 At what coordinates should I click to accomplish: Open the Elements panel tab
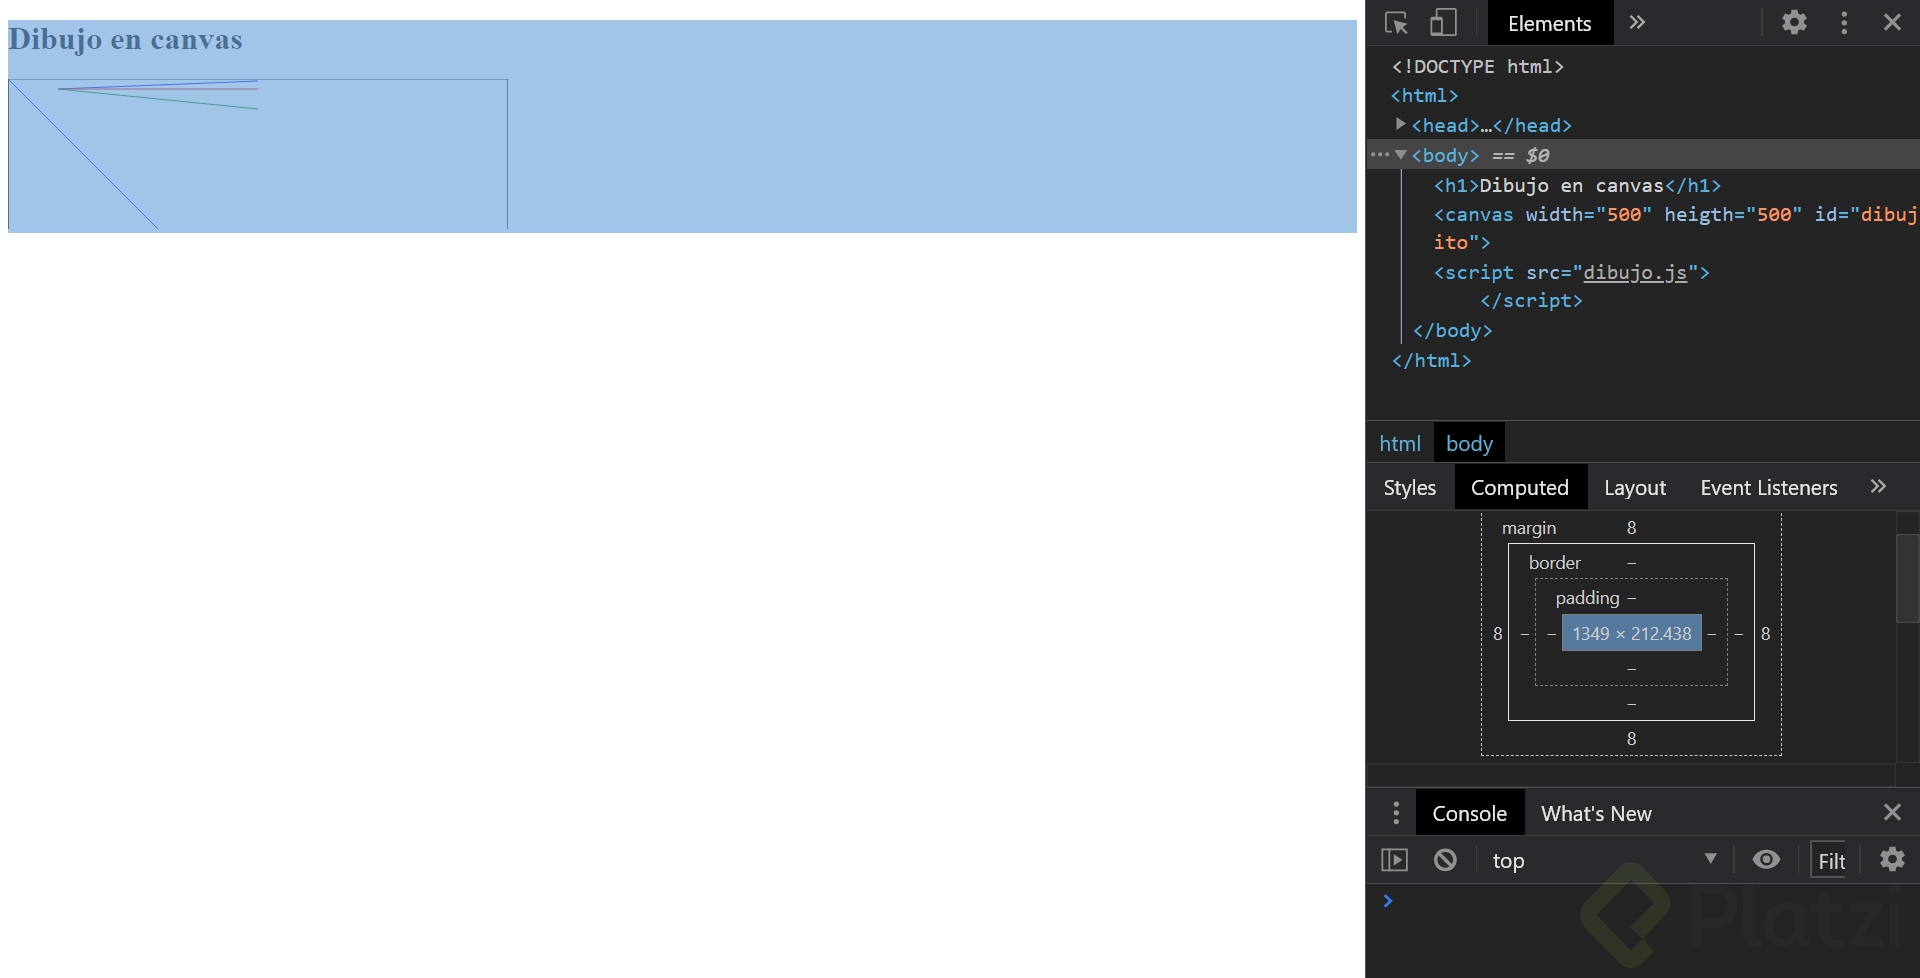[1549, 23]
